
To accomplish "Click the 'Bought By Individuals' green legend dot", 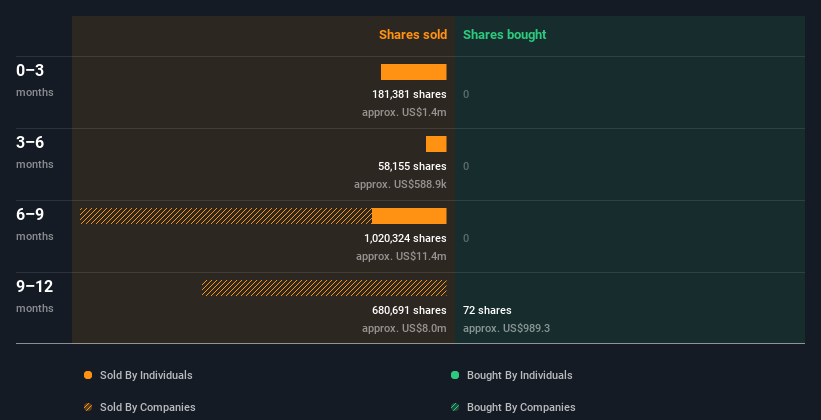I will point(455,375).
